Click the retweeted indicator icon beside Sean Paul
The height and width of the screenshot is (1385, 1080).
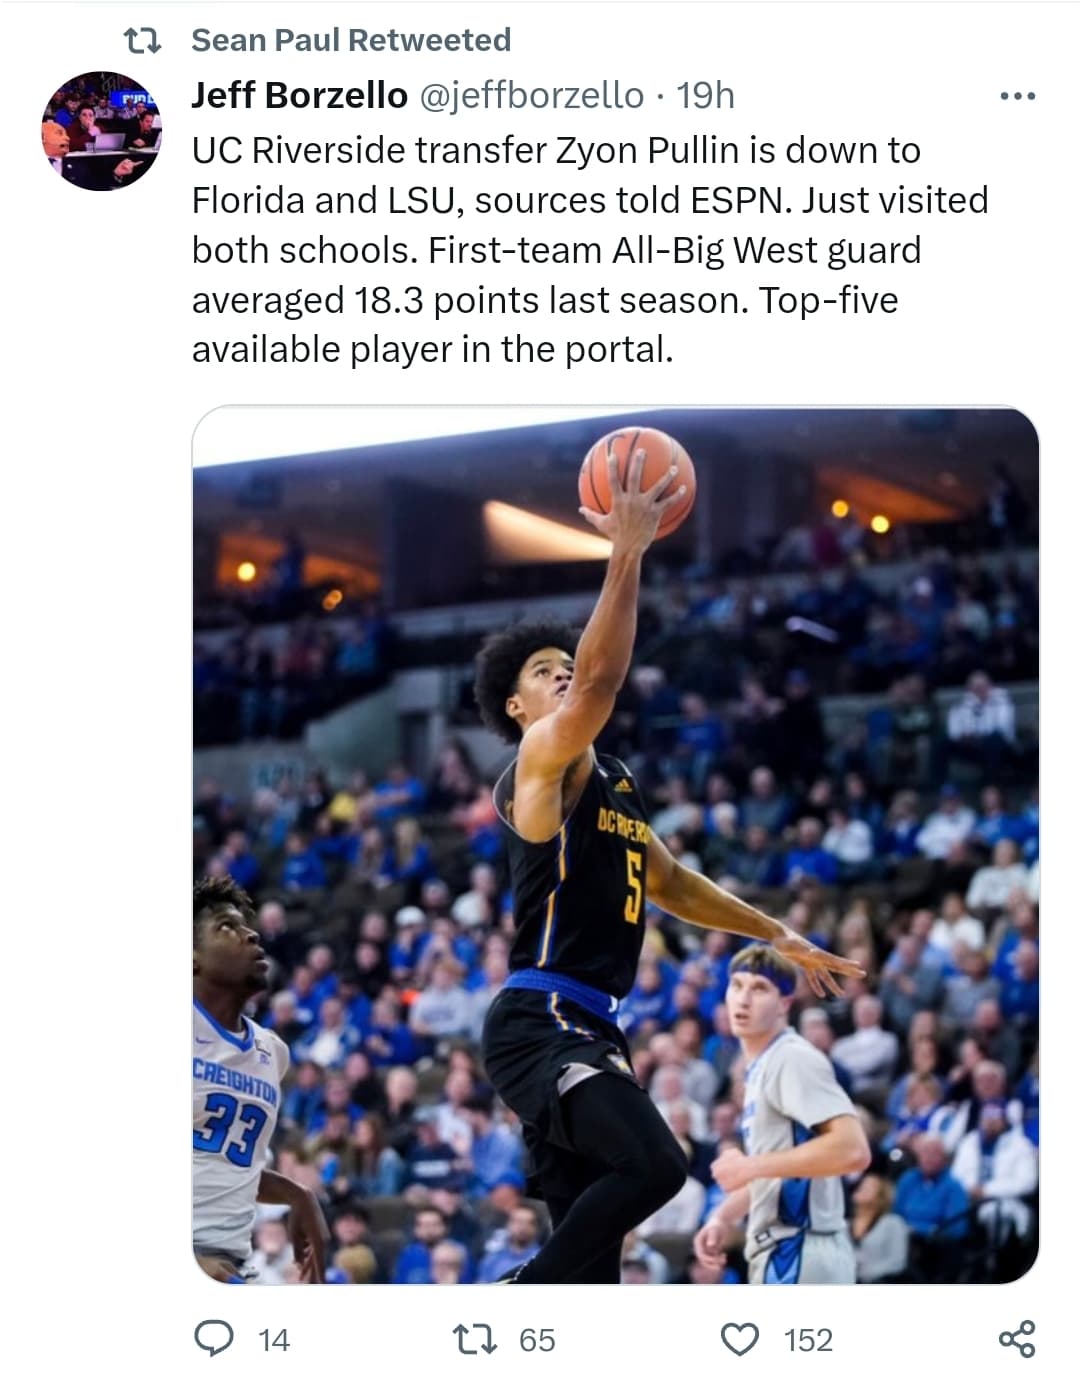point(141,41)
